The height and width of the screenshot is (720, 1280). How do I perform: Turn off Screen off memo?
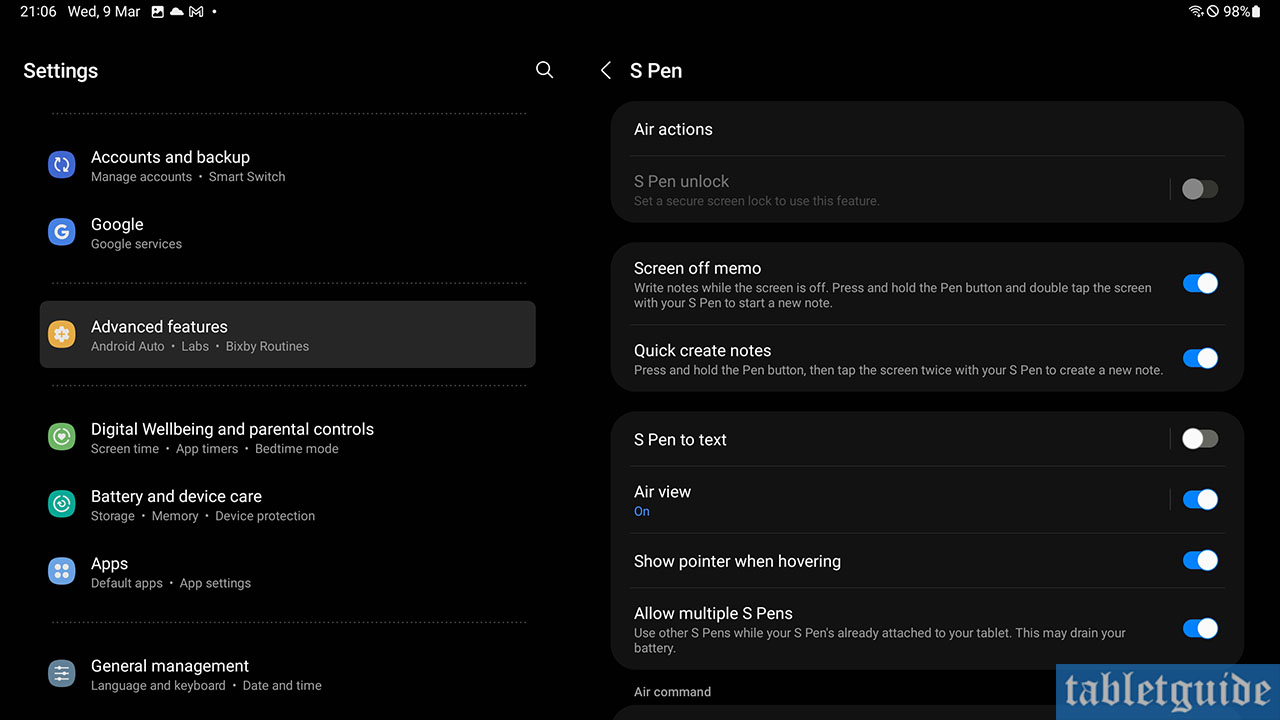[1199, 283]
